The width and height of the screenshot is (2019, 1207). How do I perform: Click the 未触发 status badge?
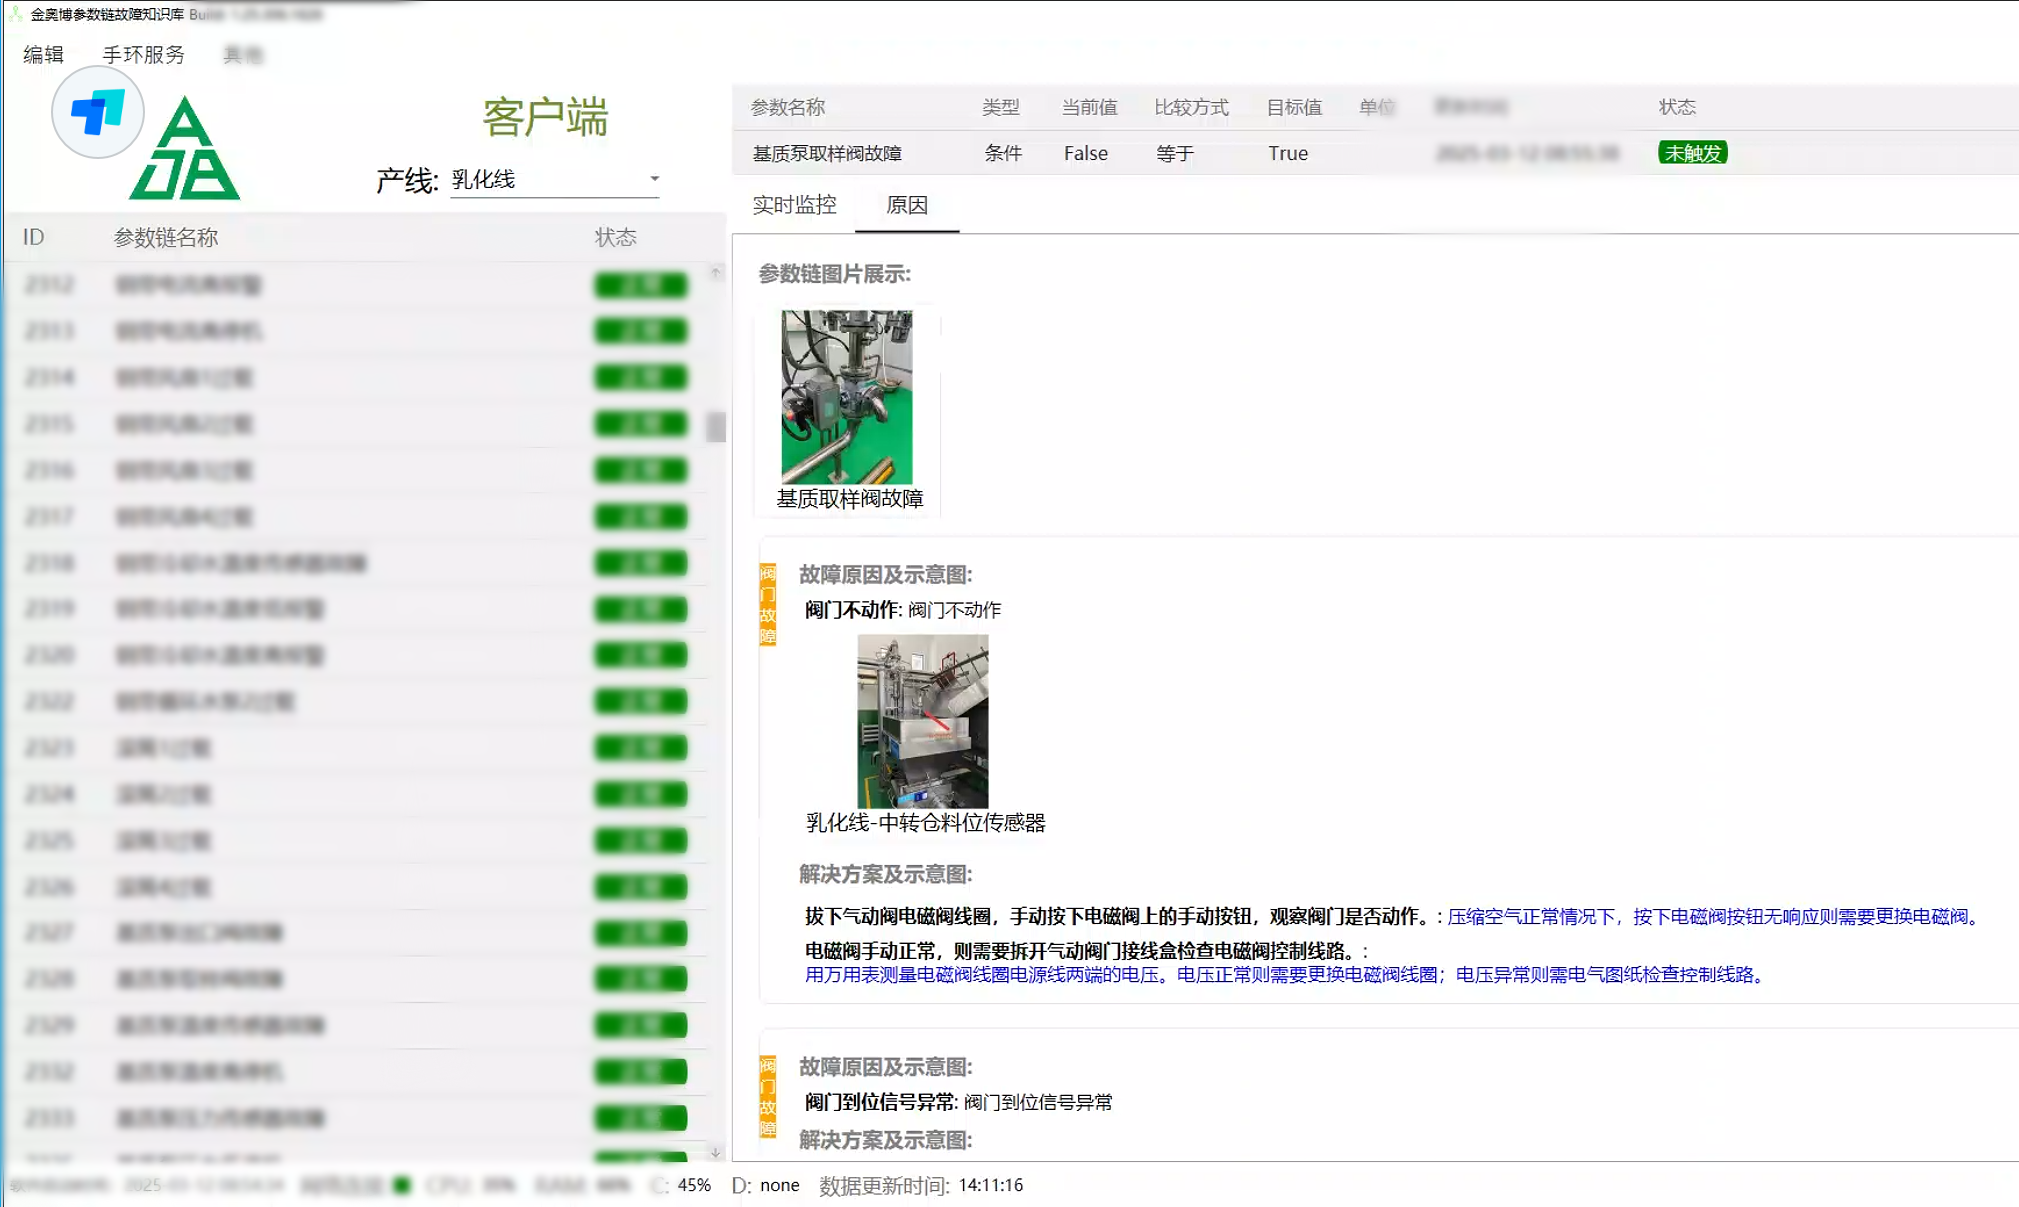click(x=1691, y=153)
